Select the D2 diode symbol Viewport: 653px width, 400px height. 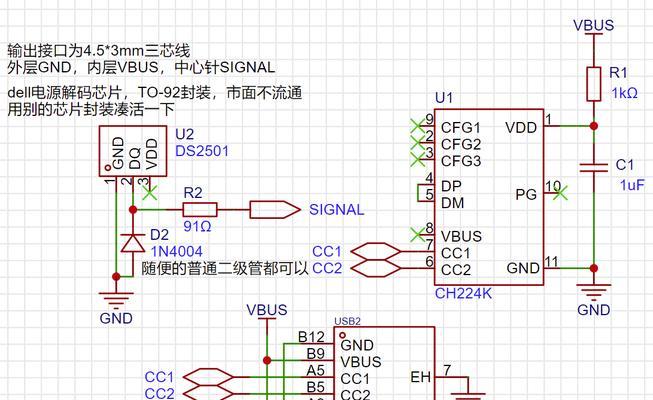tap(132, 243)
